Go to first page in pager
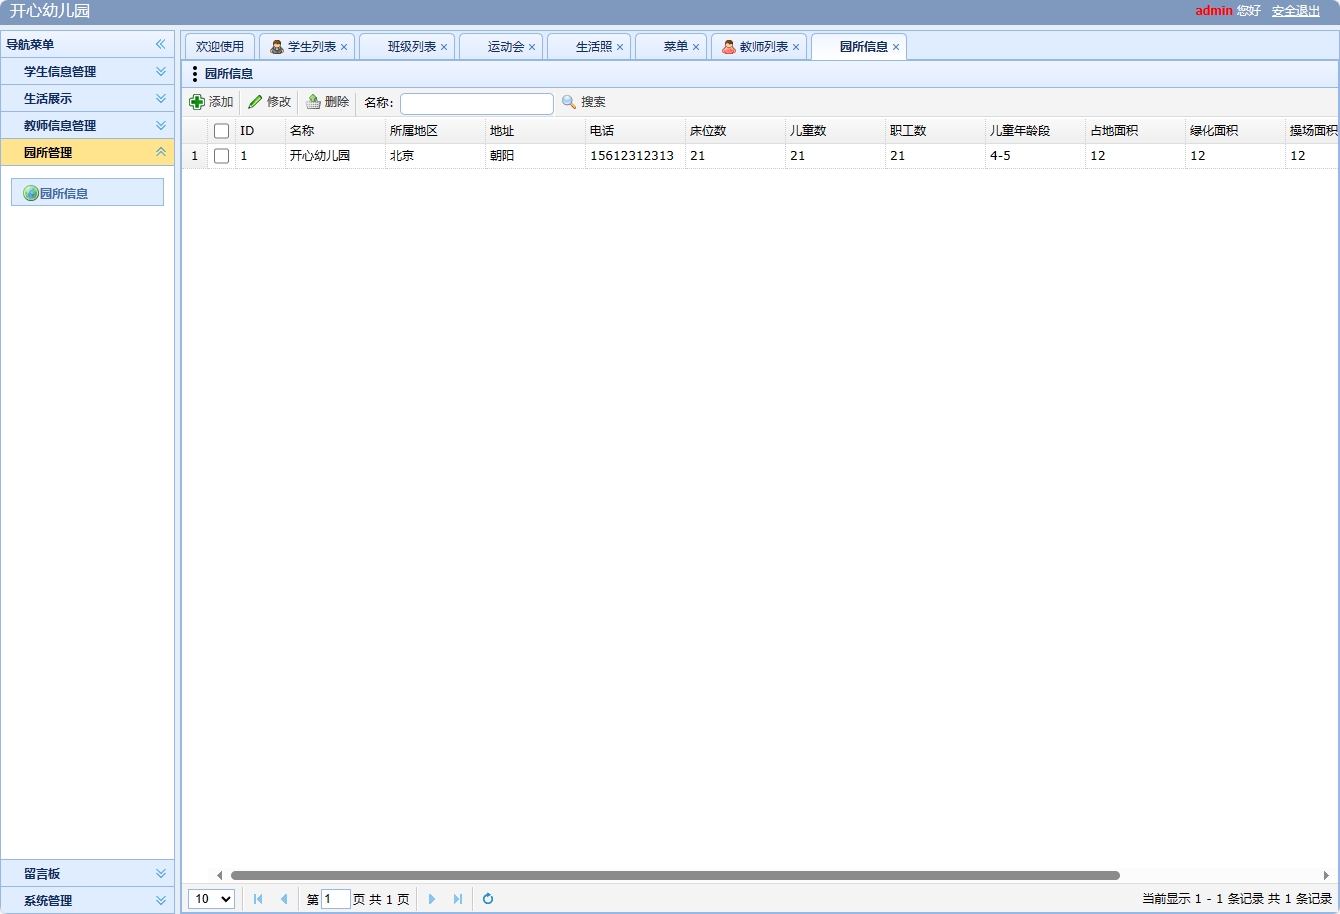The width and height of the screenshot is (1340, 914). (258, 899)
